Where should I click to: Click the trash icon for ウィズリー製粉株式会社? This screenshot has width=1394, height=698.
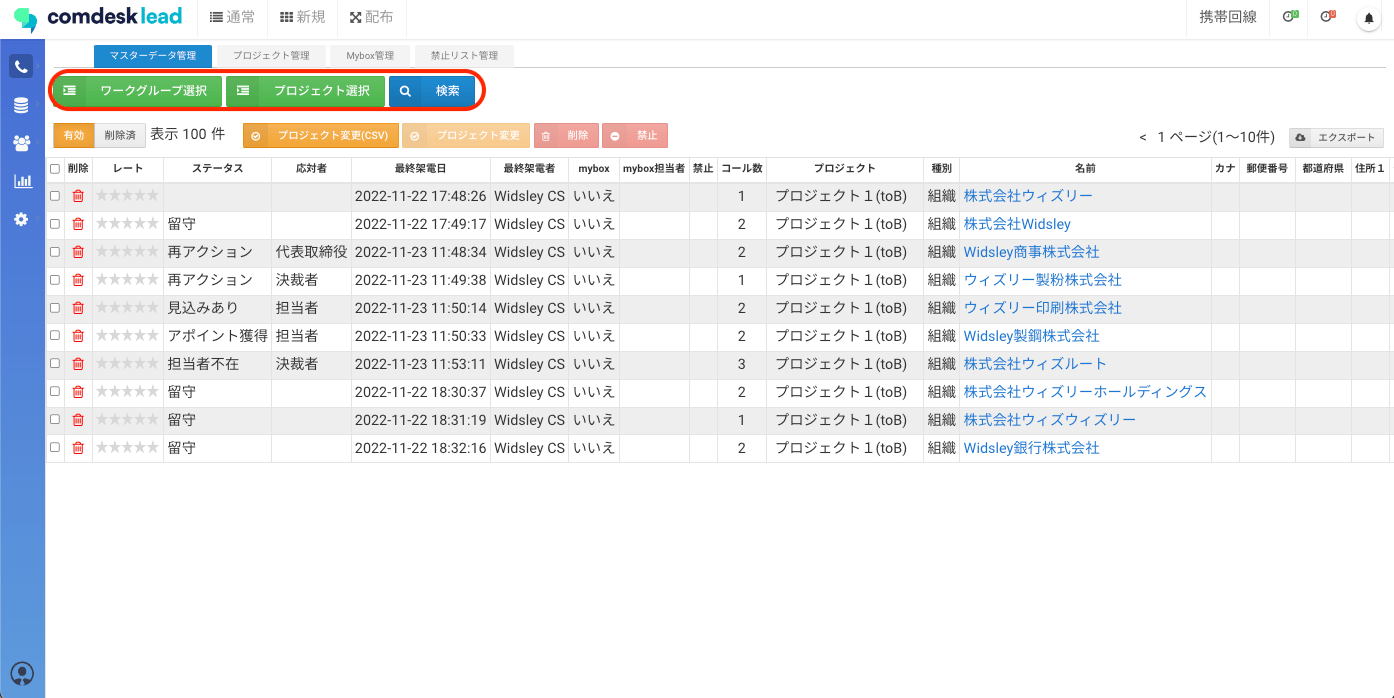[x=78, y=280]
